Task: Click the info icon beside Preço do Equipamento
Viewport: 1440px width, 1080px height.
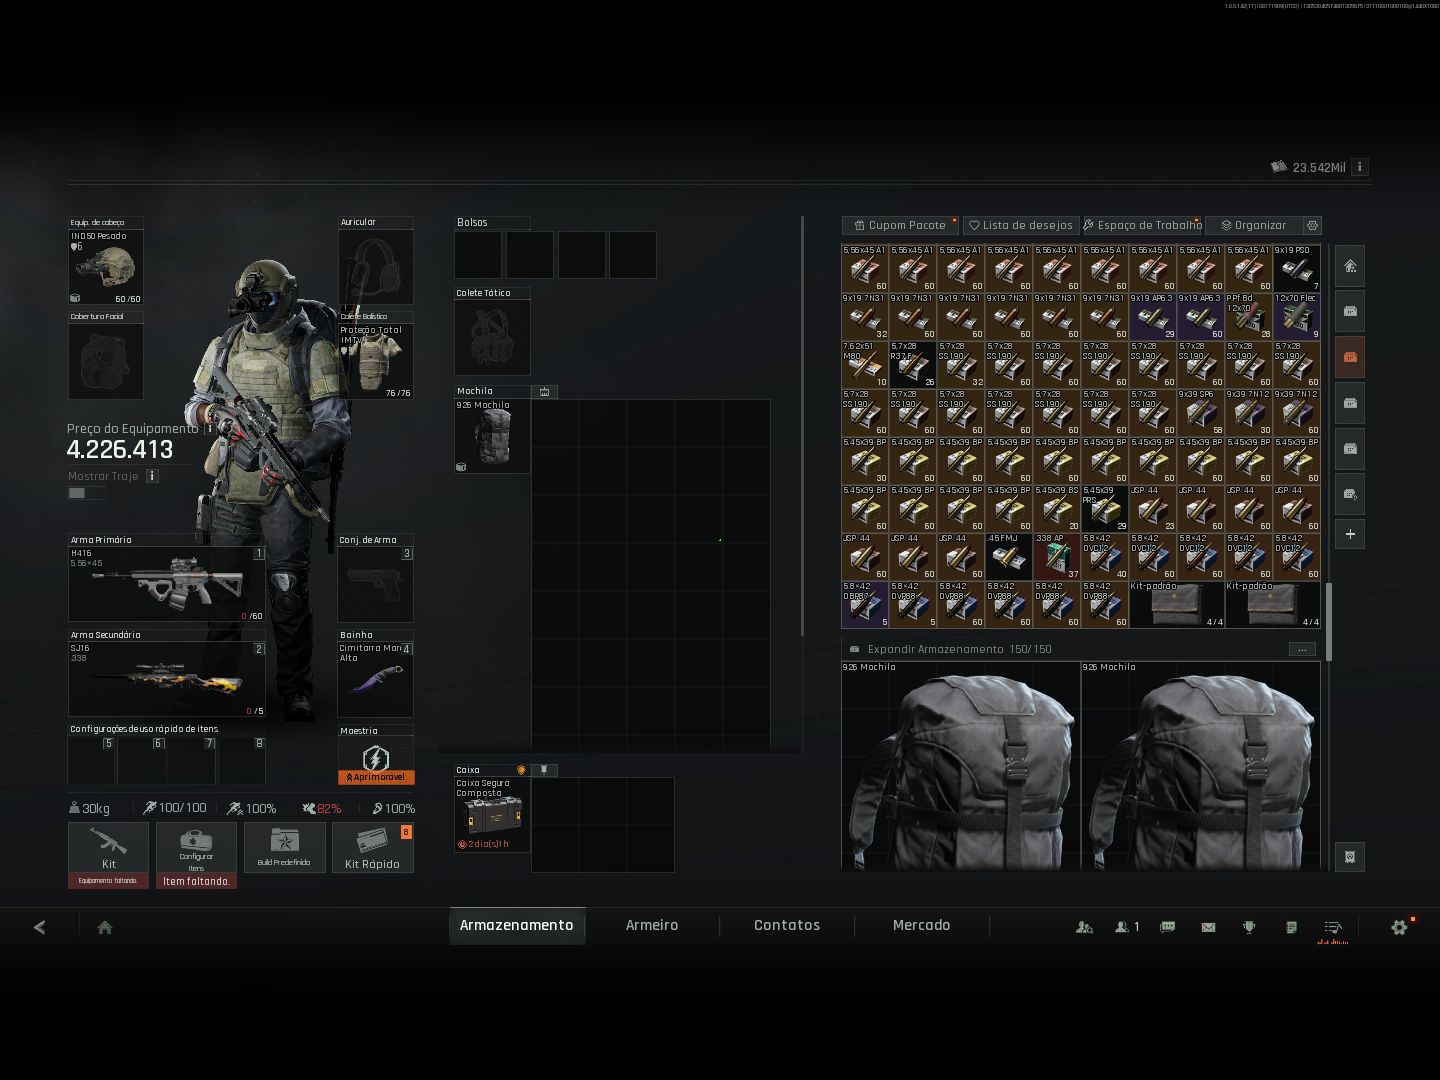Action: click(x=208, y=429)
